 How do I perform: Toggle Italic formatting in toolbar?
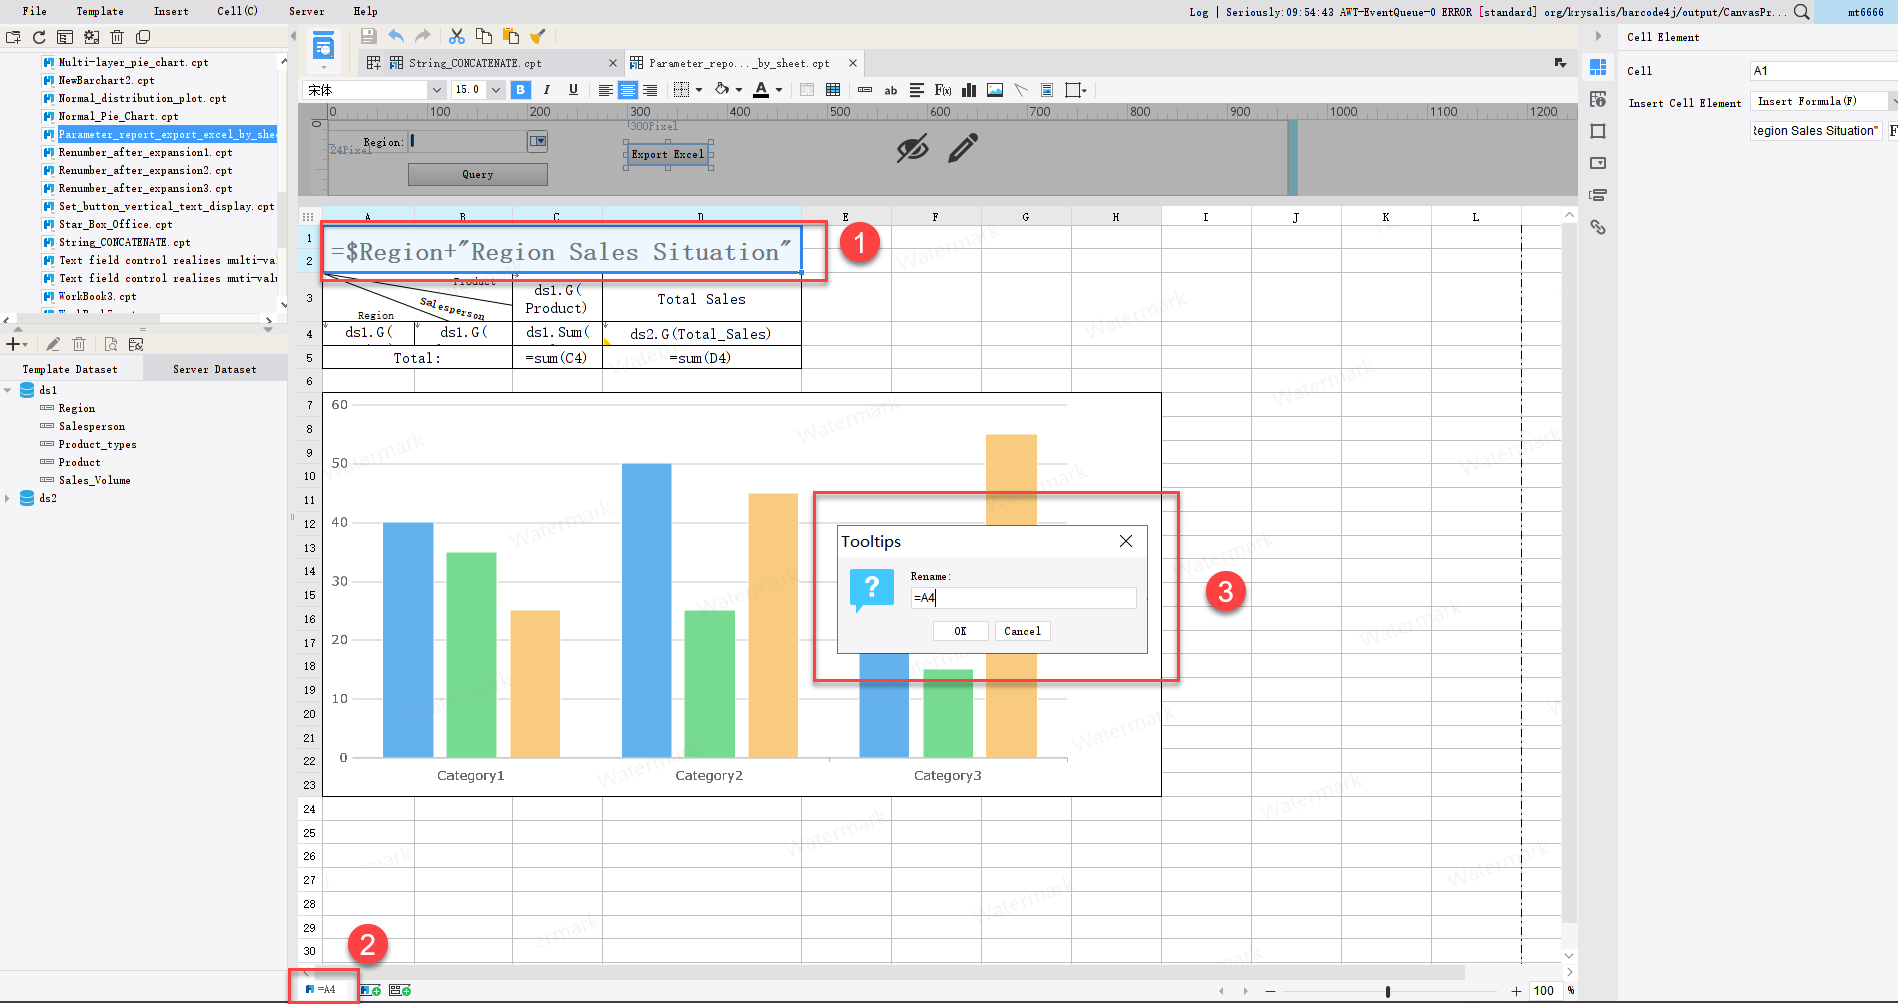pos(546,89)
